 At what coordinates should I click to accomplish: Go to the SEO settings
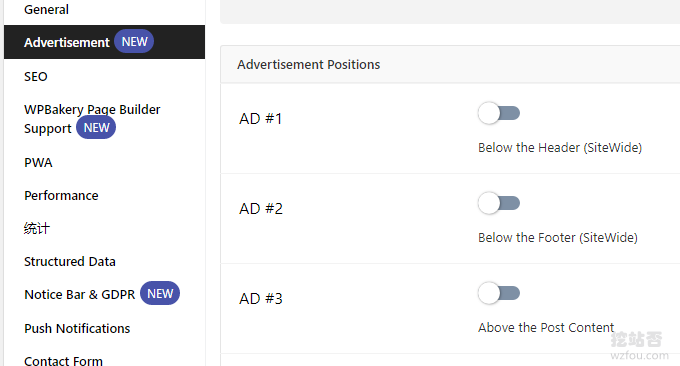36,77
